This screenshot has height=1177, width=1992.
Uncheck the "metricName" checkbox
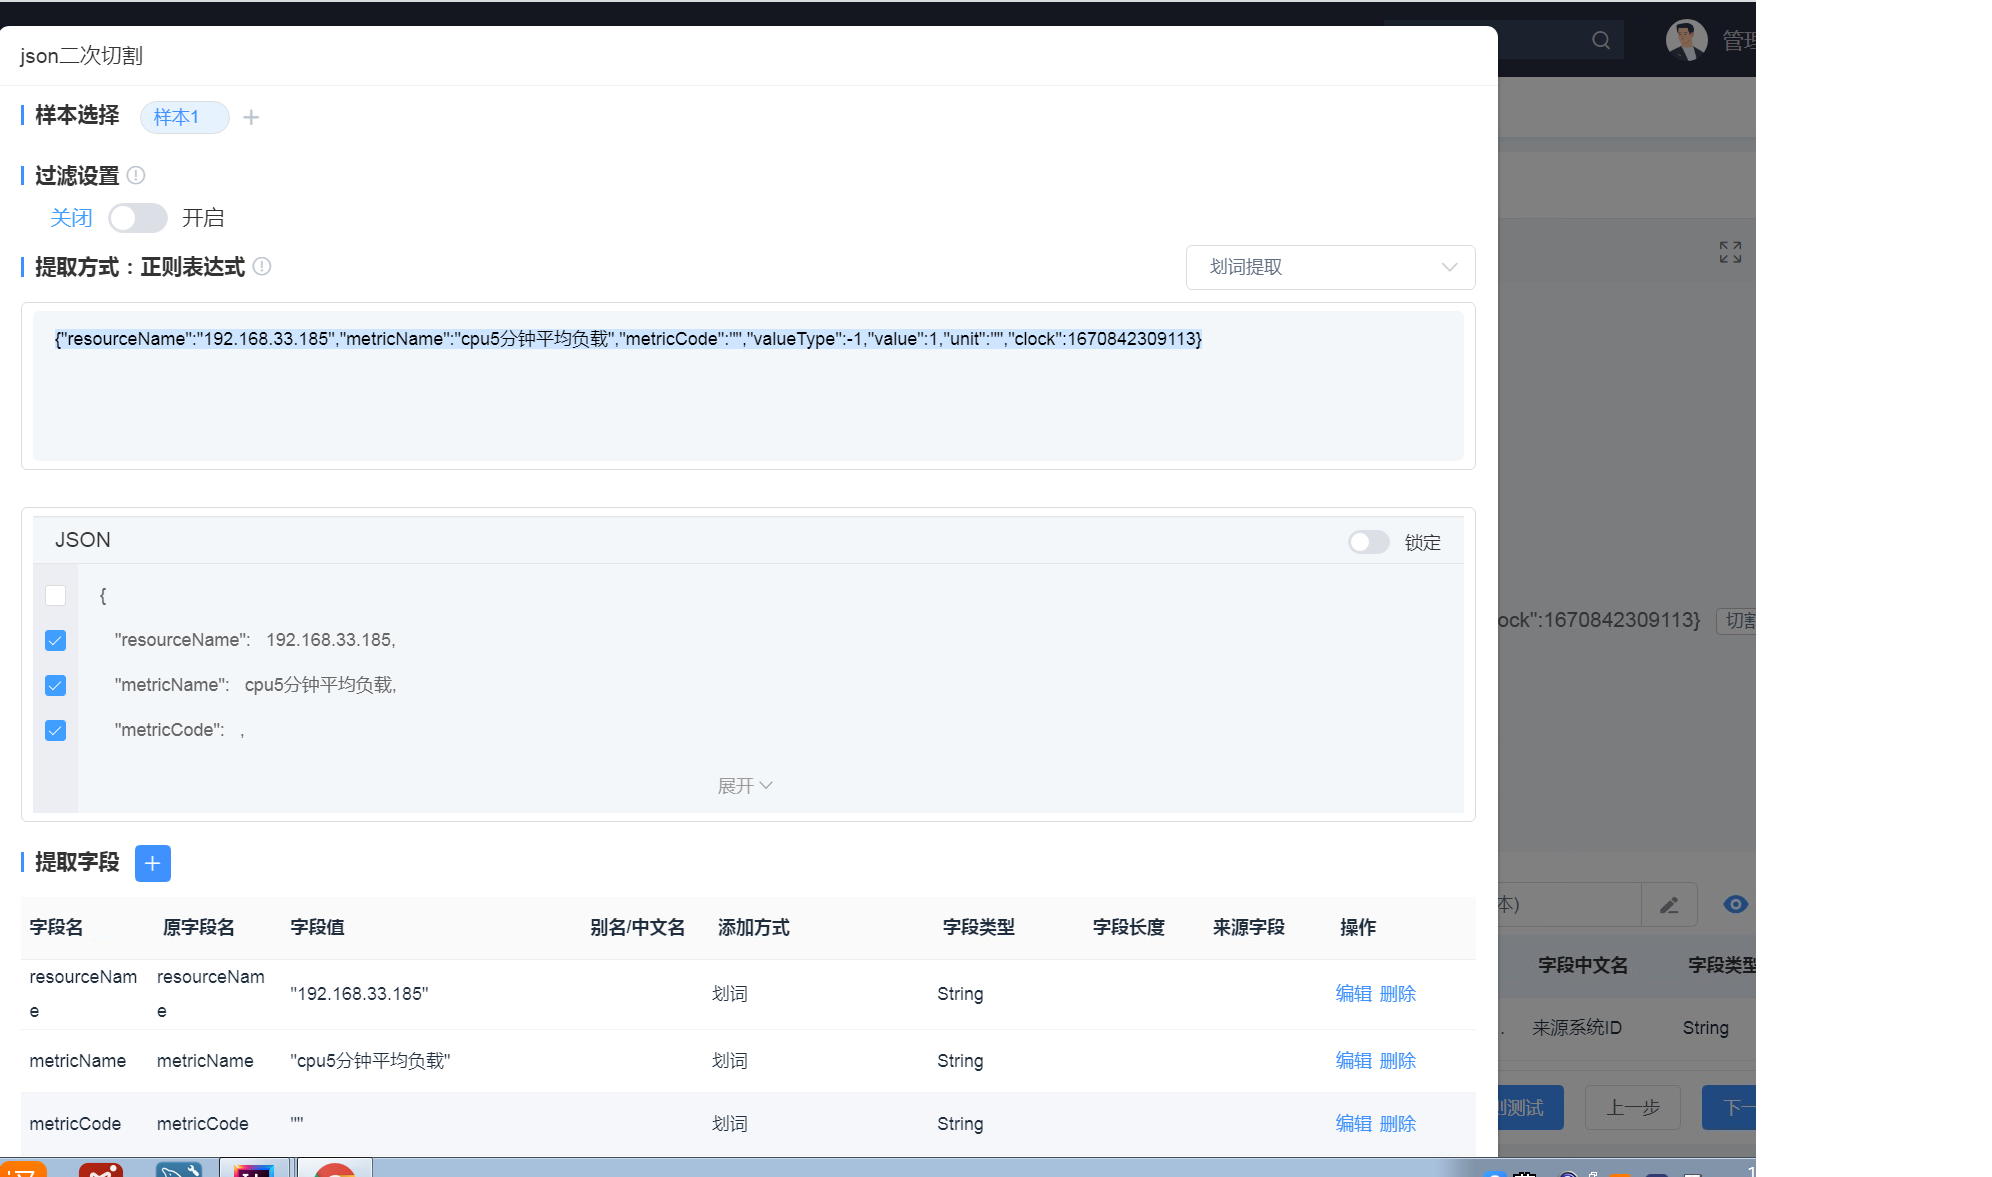56,685
